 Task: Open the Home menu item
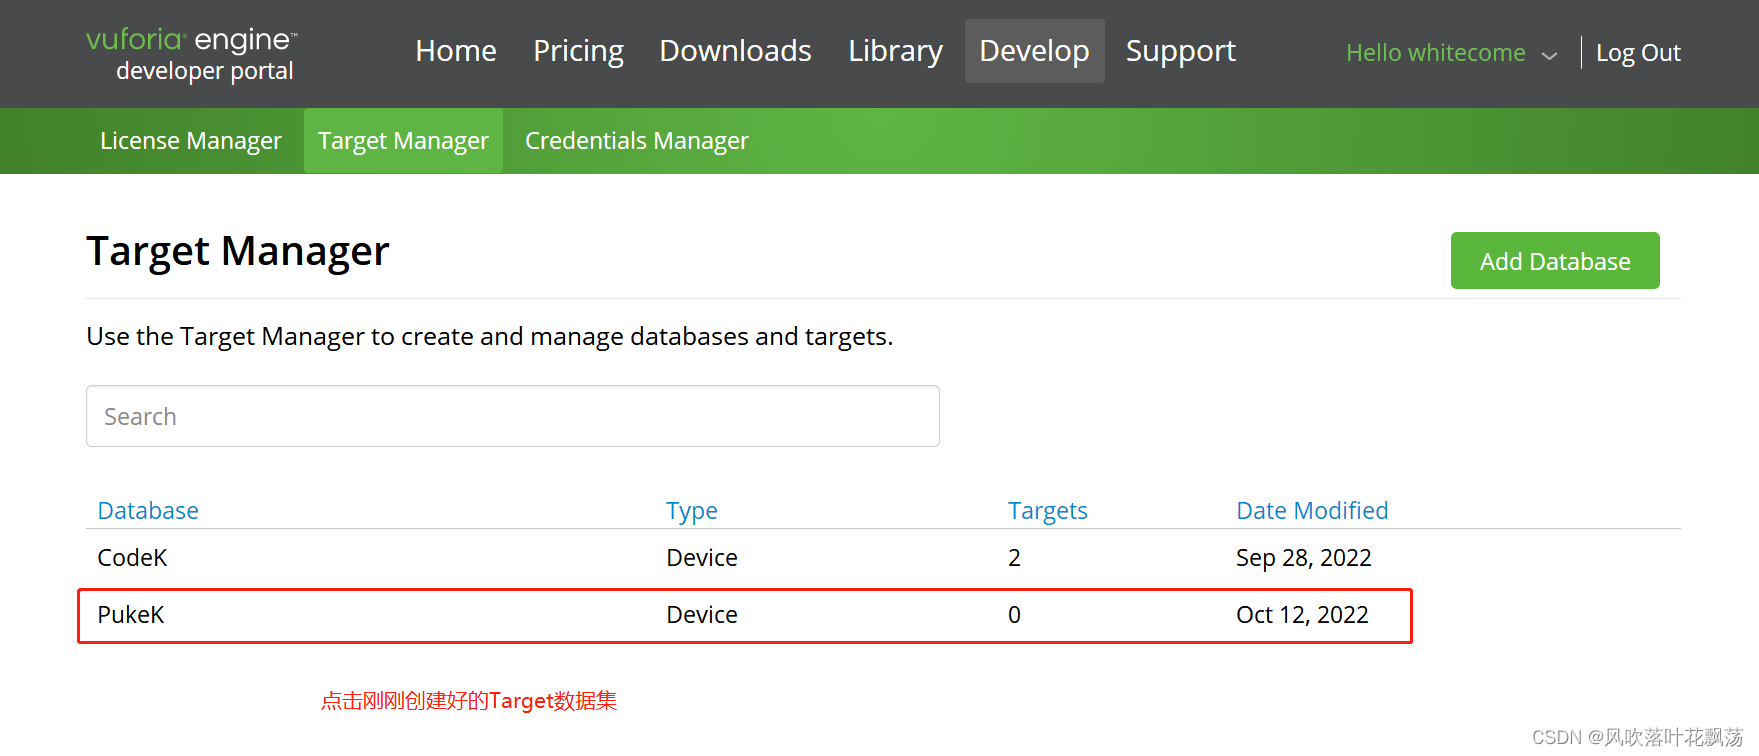(456, 51)
